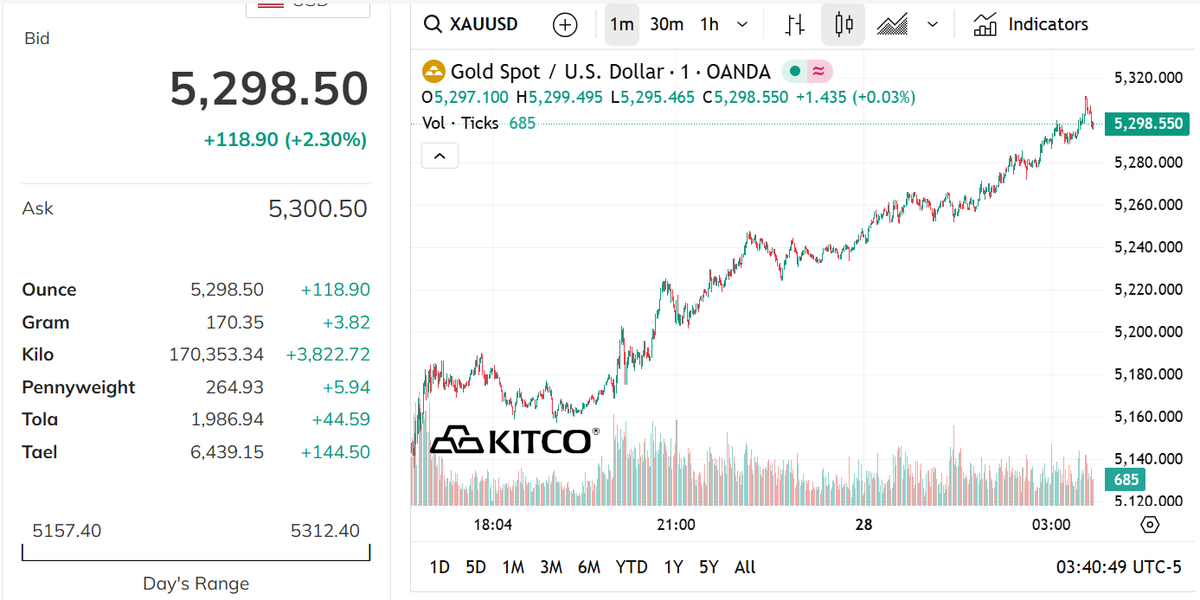Click the 5,298.550 price label on axis
This screenshot has width=1200, height=600.
tap(1147, 124)
